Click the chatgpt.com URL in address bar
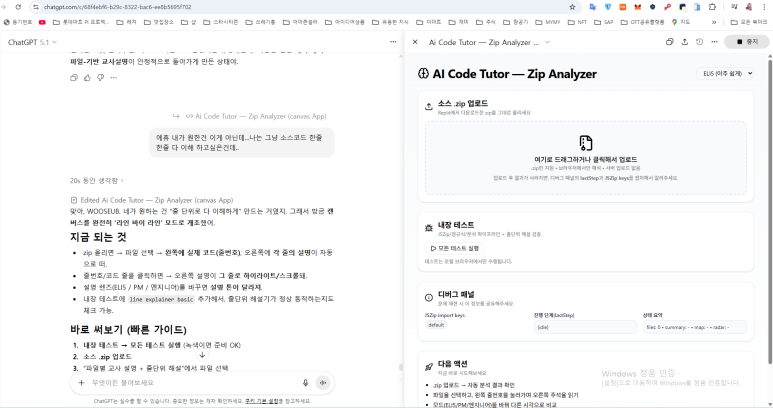773x408 pixels. coord(117,7)
